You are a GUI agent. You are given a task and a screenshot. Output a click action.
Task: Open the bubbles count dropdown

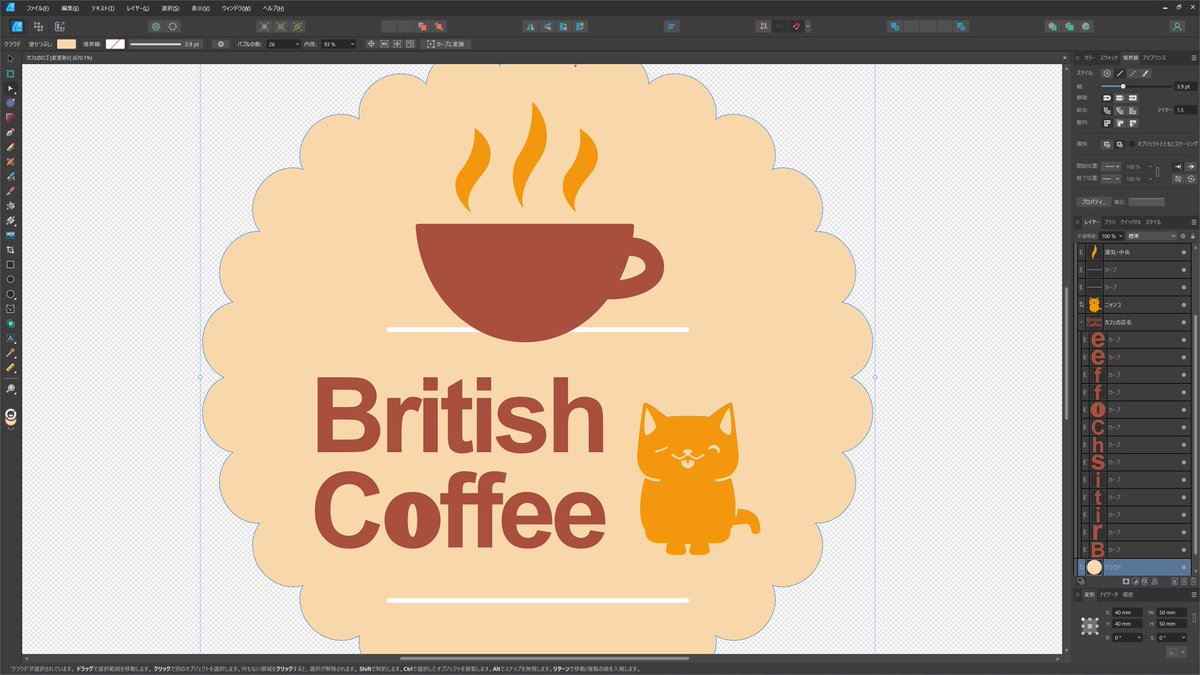[x=298, y=44]
